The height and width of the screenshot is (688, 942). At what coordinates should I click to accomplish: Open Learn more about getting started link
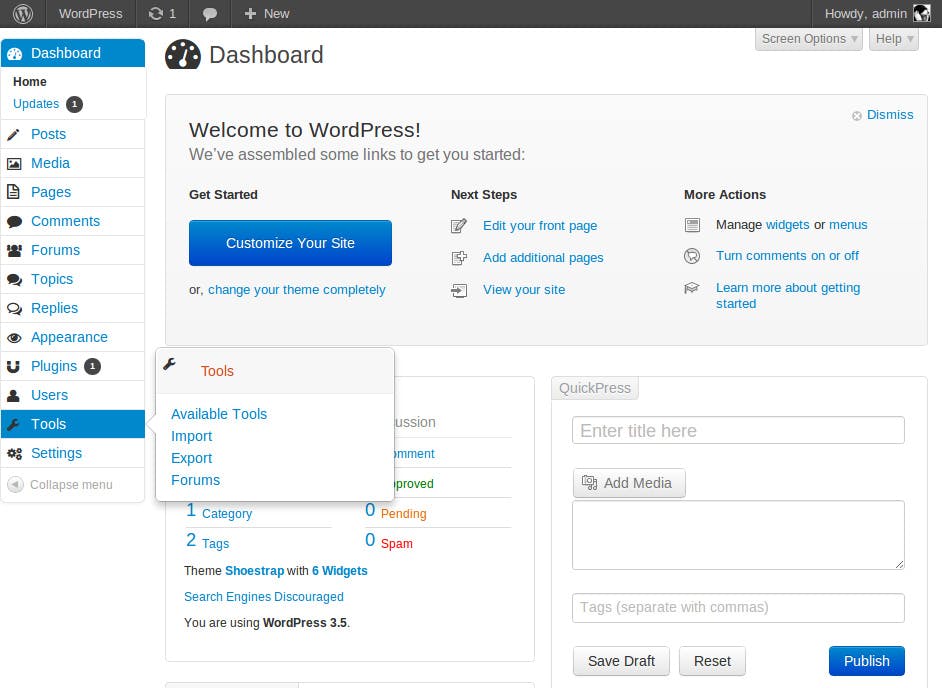788,295
